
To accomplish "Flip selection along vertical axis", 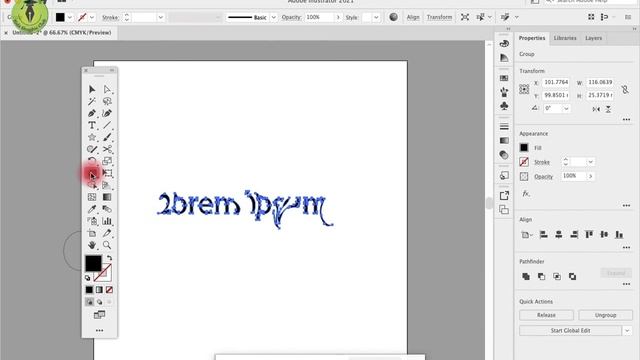I will coord(608,109).
